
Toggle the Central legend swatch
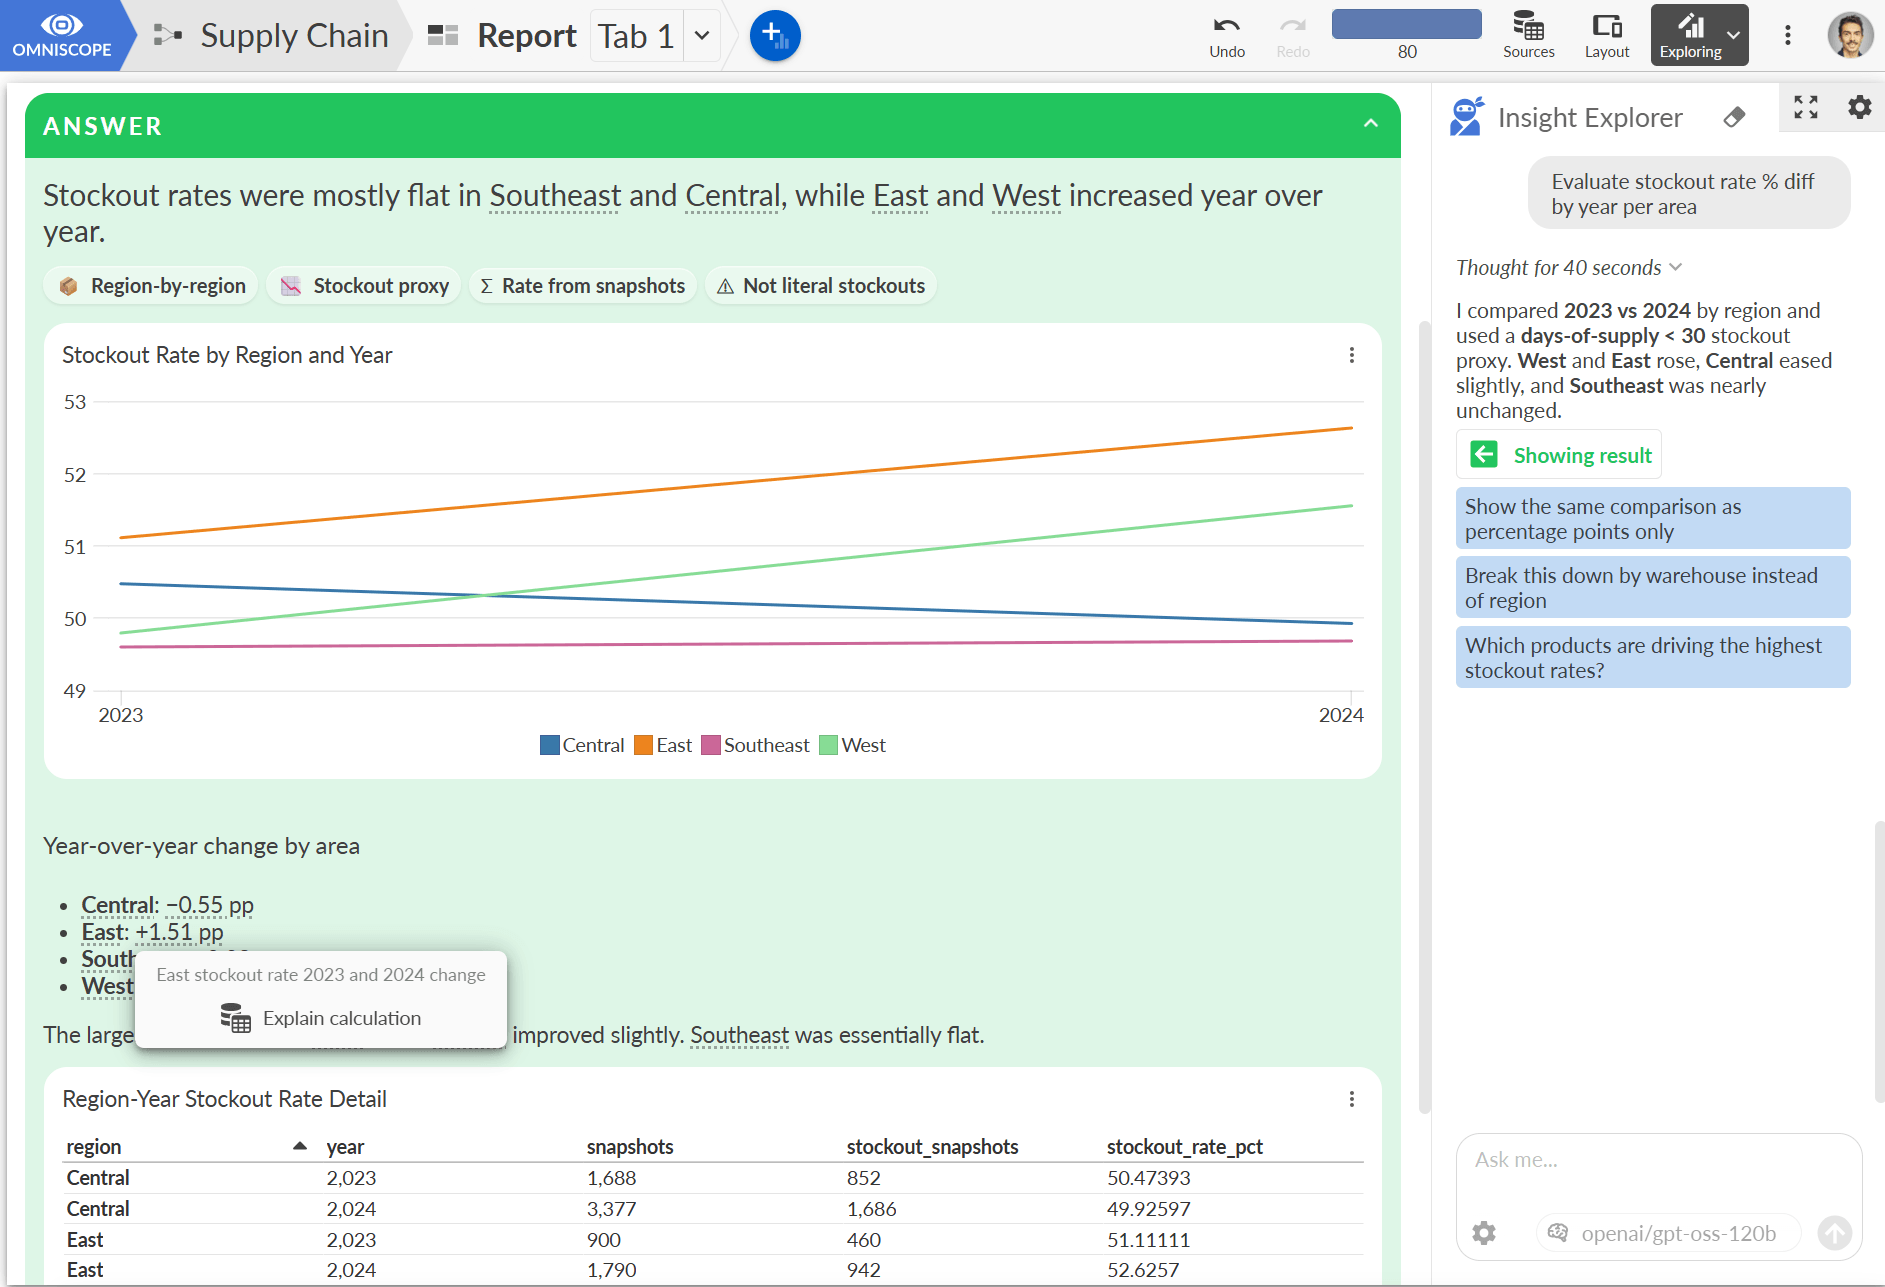click(x=550, y=745)
